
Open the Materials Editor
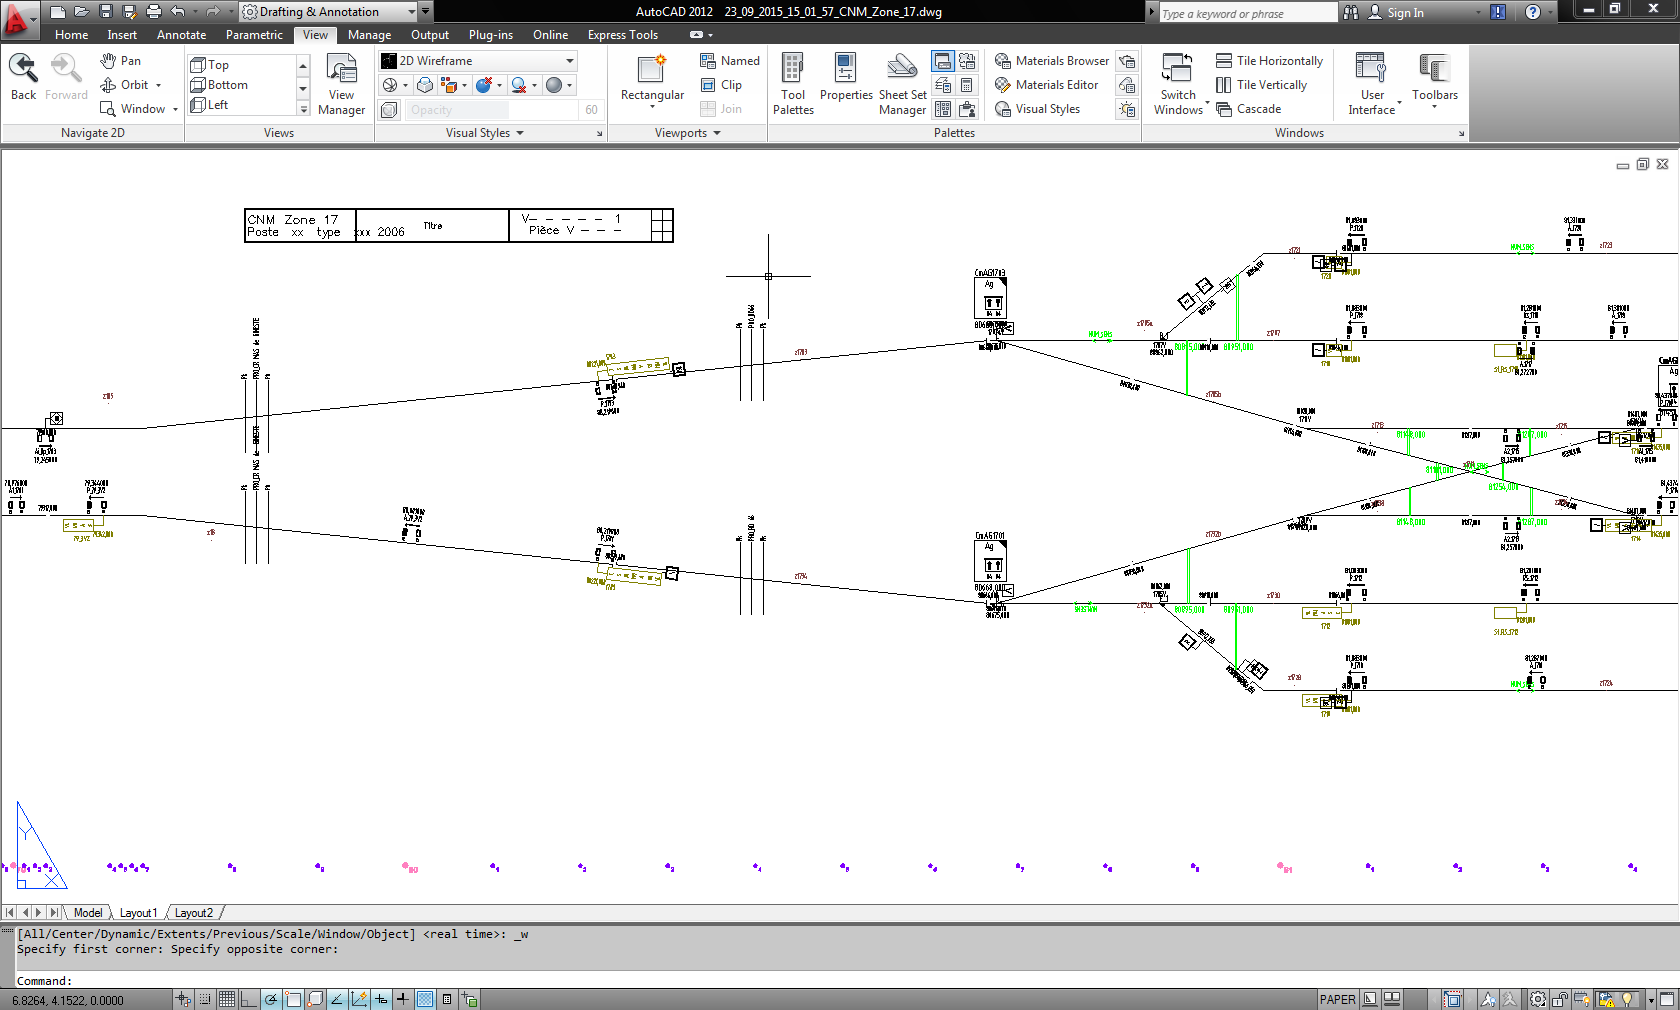(x=1047, y=85)
